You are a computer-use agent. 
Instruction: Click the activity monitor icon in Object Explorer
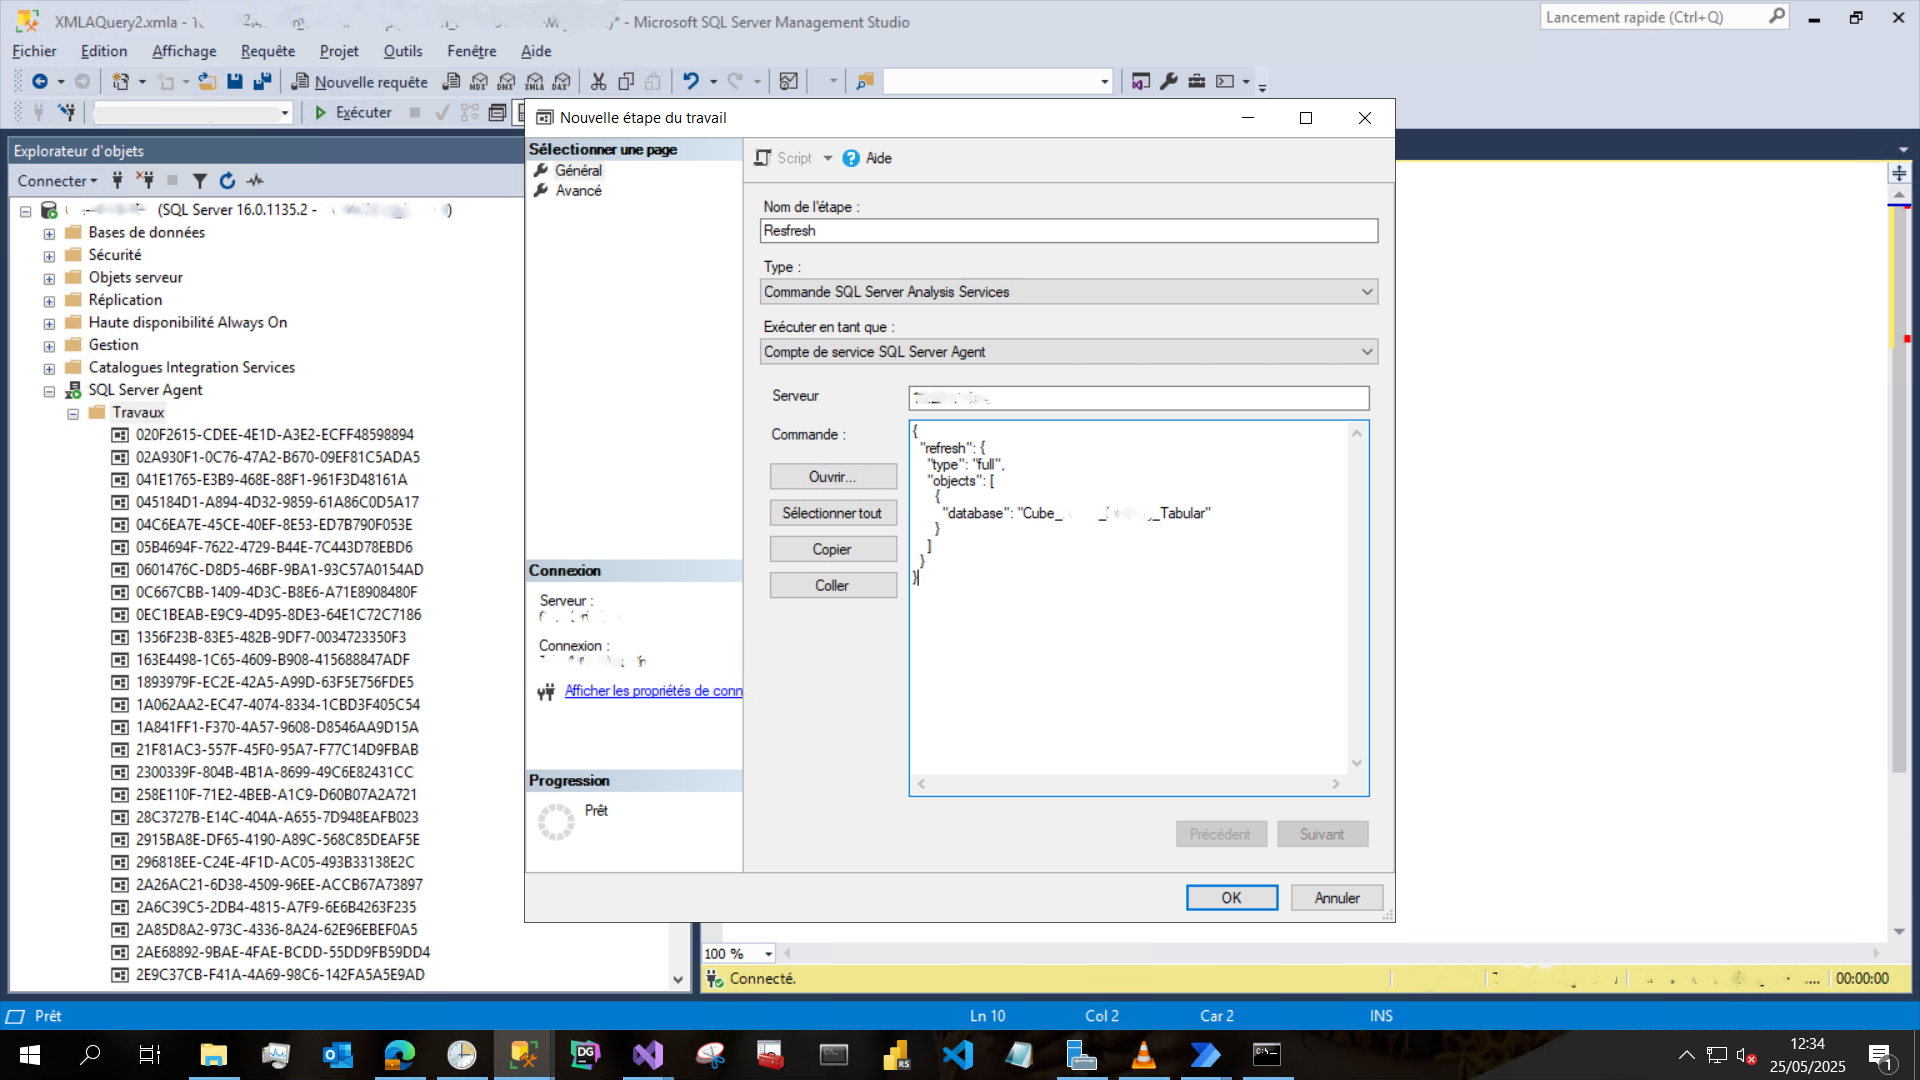[x=256, y=181]
